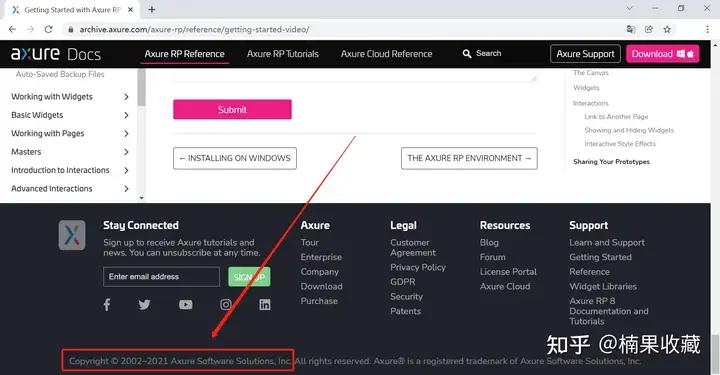Select Axure RP Tutorials tab
The width and height of the screenshot is (720, 375).
(x=283, y=54)
